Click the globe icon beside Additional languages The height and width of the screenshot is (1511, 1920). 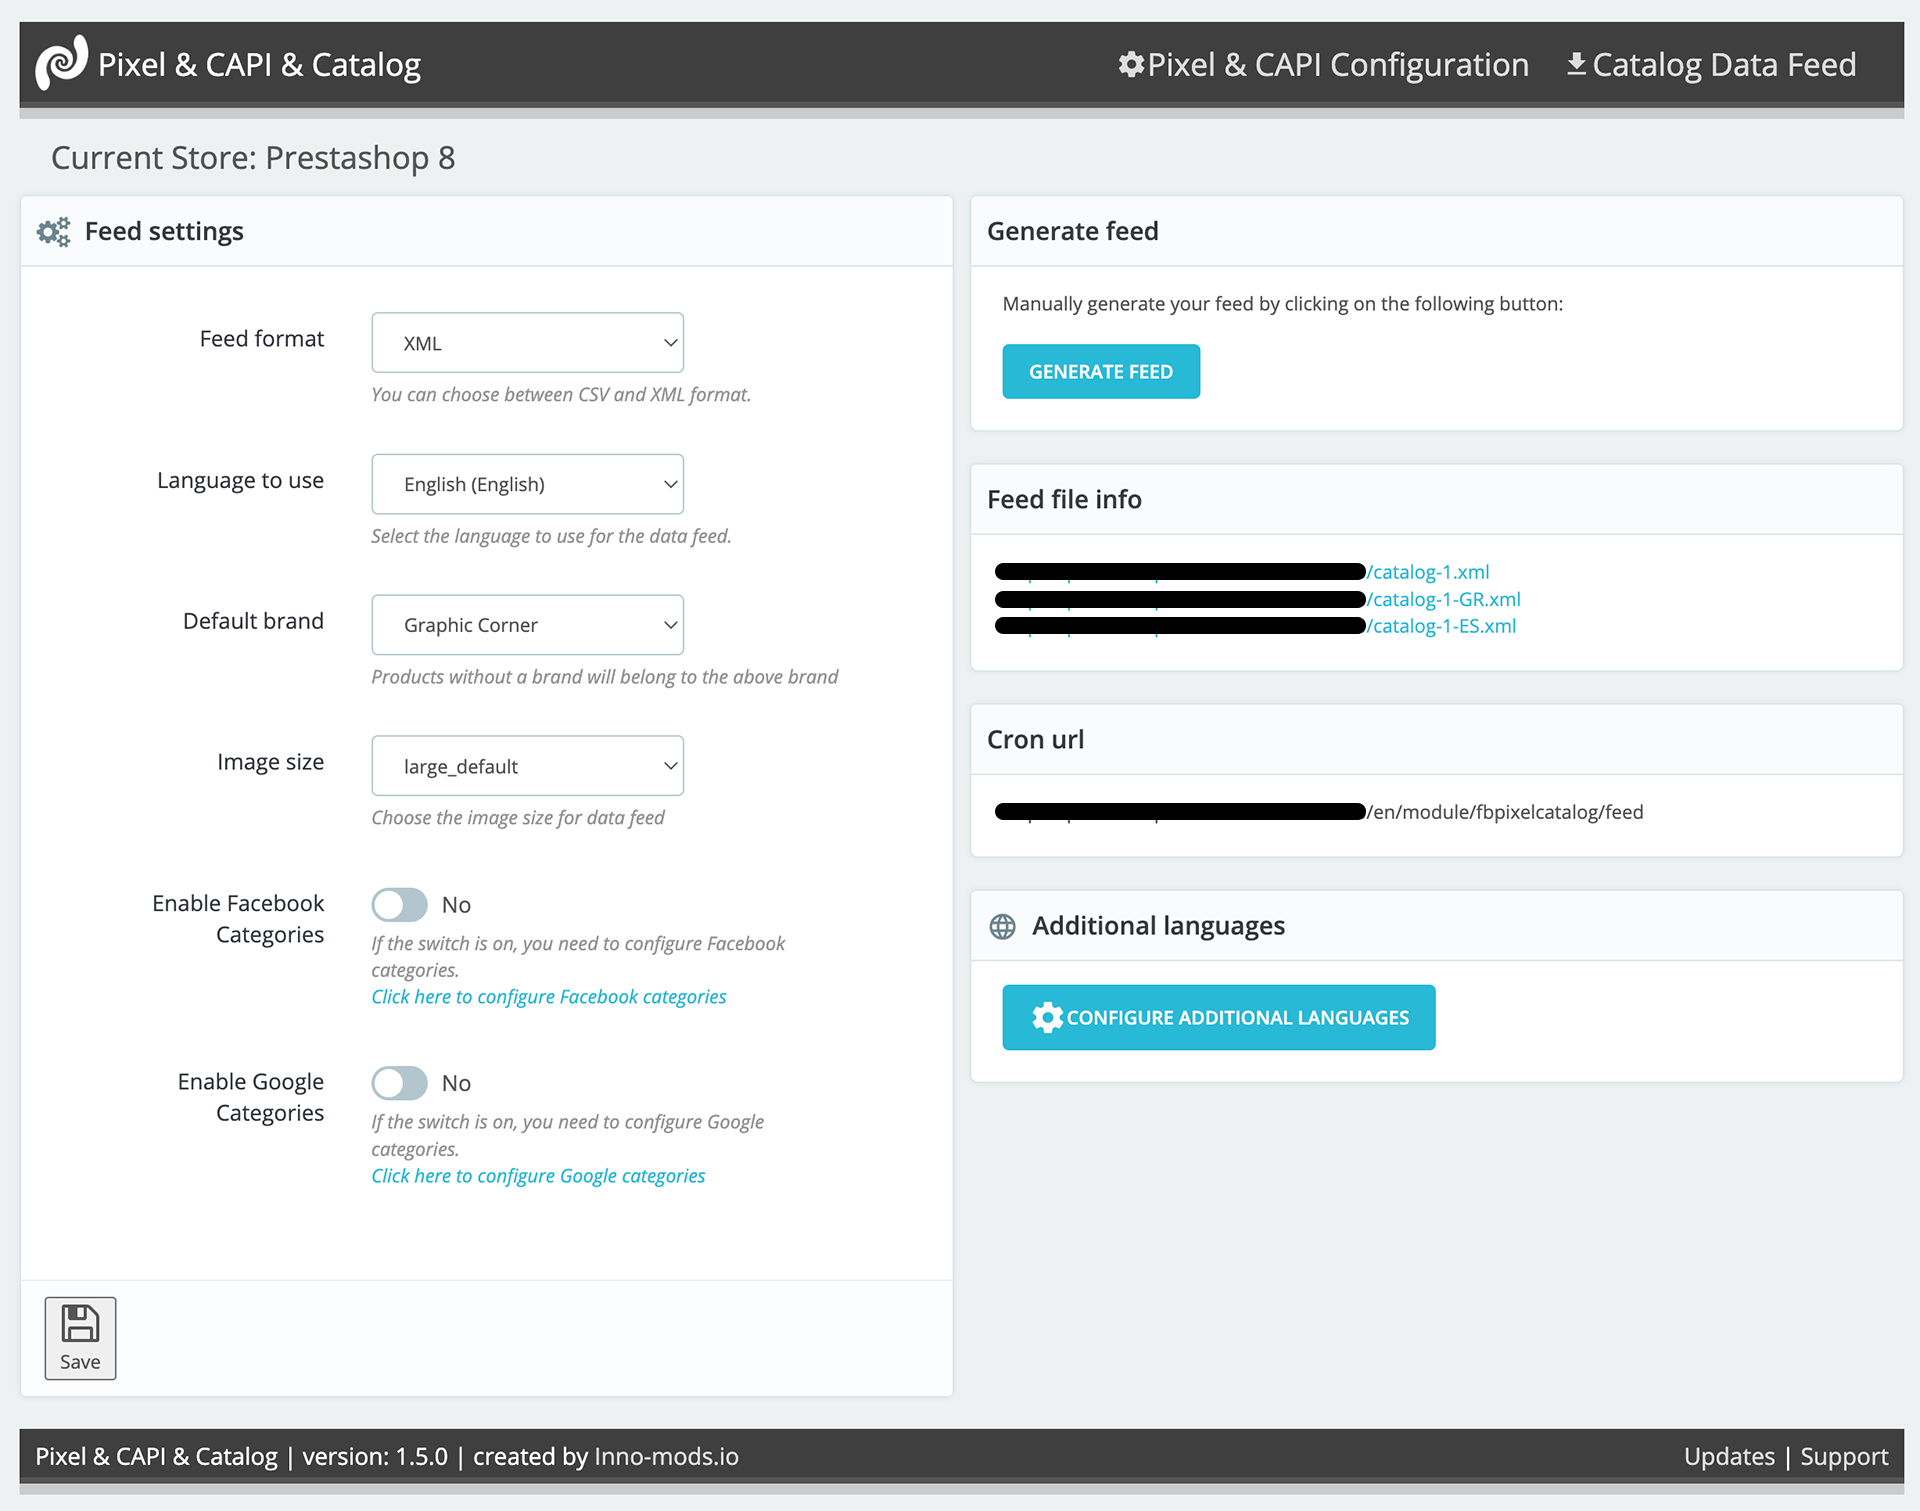click(1002, 927)
